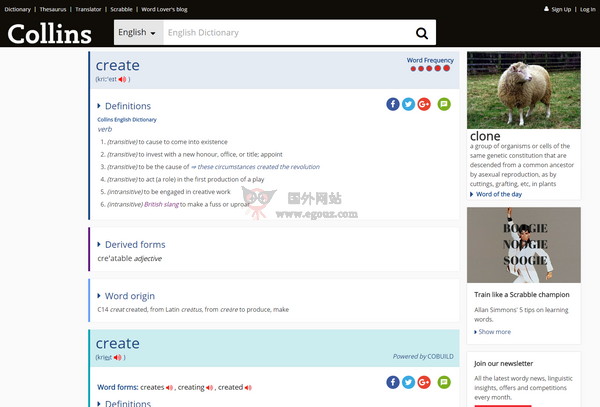Click the Join our newsletter heading

click(503, 363)
